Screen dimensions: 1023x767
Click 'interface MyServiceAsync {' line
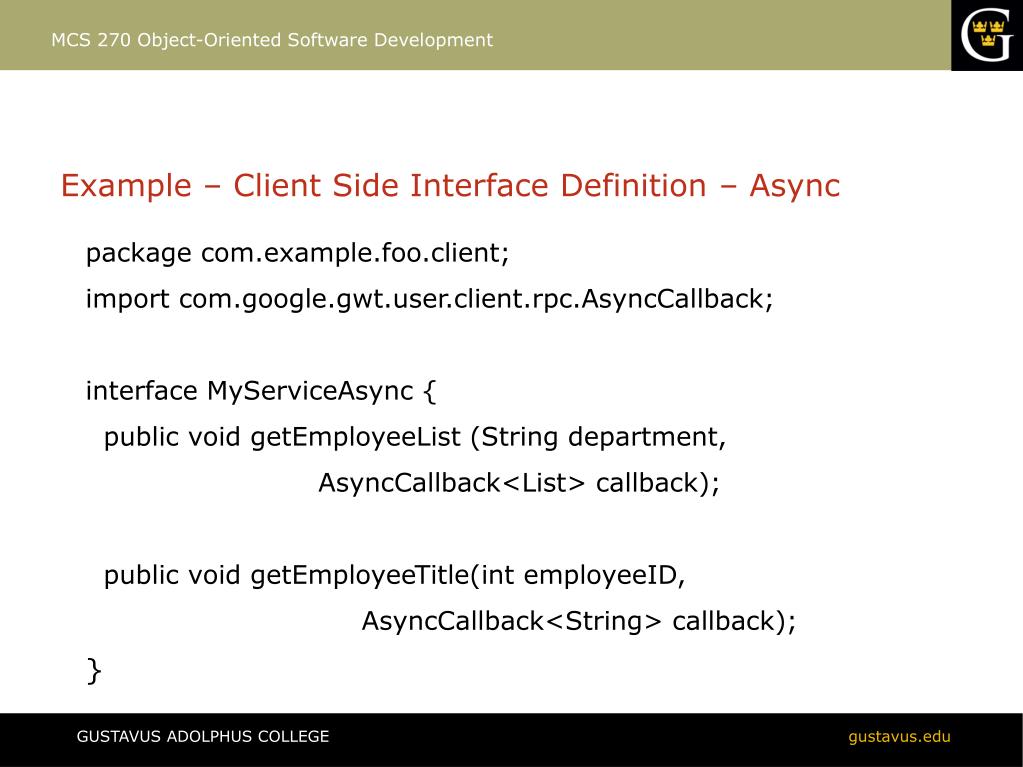point(261,391)
